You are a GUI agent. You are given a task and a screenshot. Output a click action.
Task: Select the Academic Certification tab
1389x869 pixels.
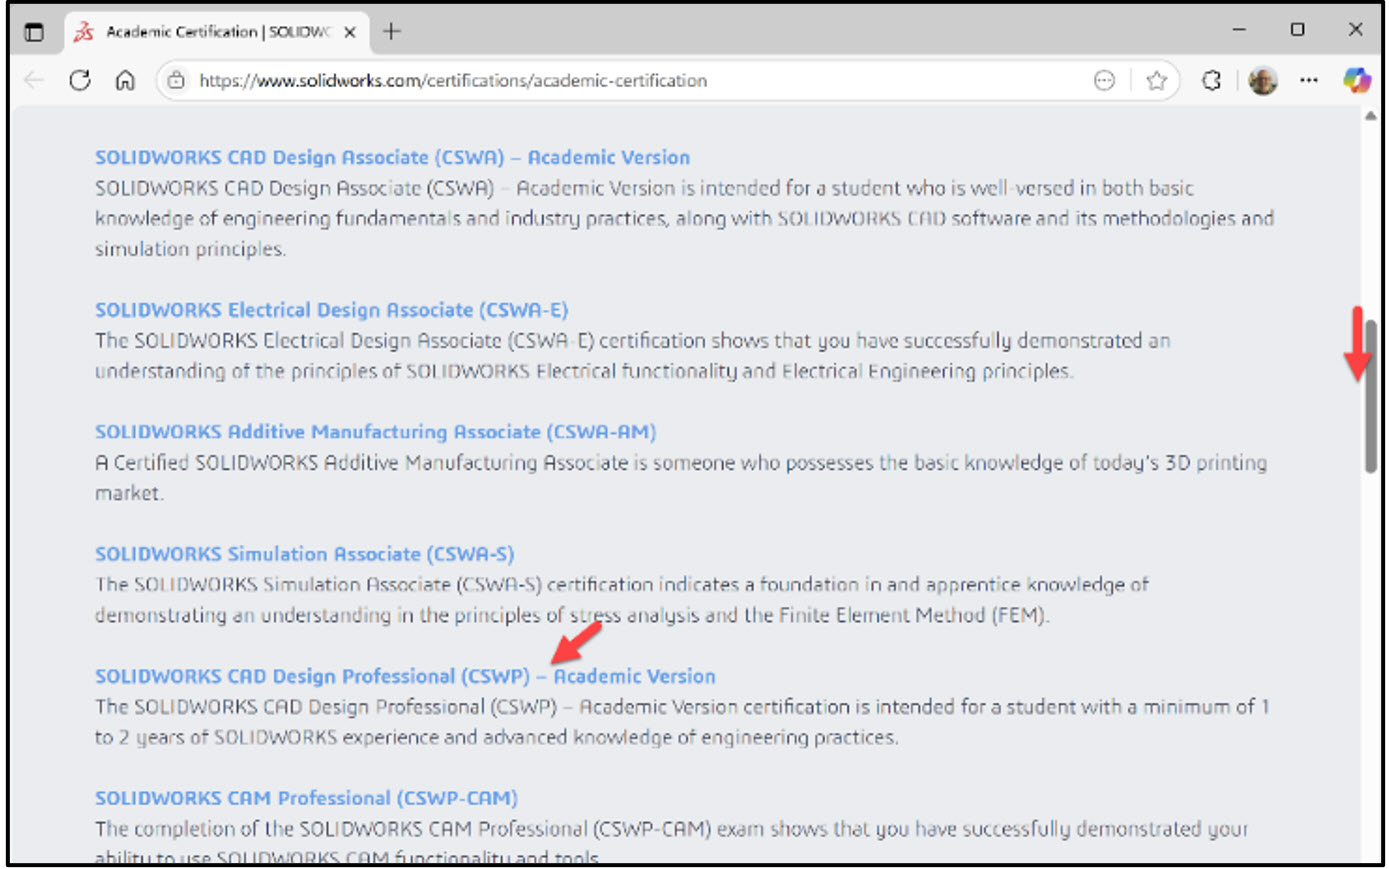coord(215,32)
